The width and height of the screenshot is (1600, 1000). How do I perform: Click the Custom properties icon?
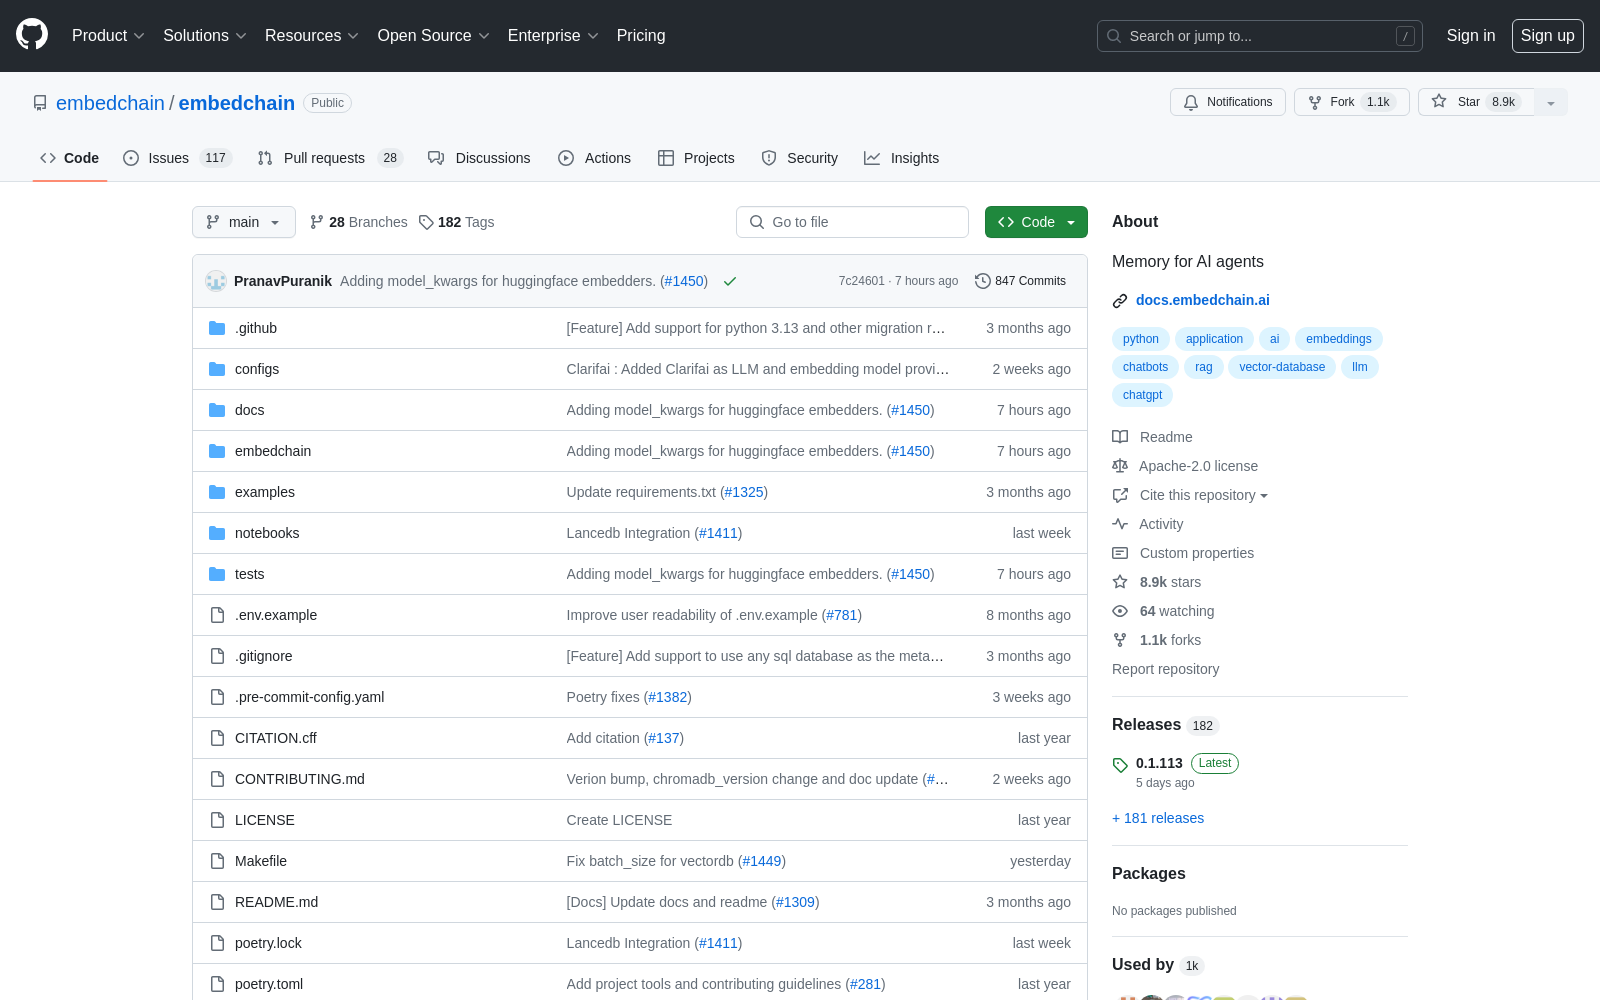[x=1120, y=553]
